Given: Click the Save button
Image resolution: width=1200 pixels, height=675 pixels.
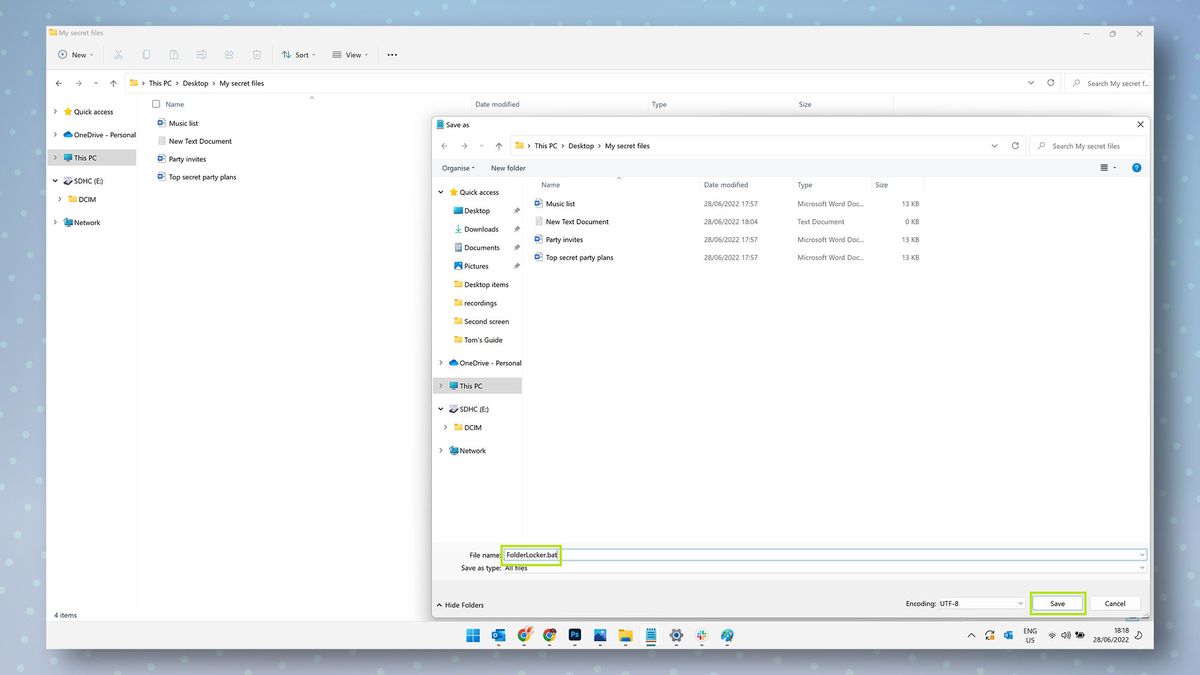Looking at the screenshot, I should point(1057,603).
